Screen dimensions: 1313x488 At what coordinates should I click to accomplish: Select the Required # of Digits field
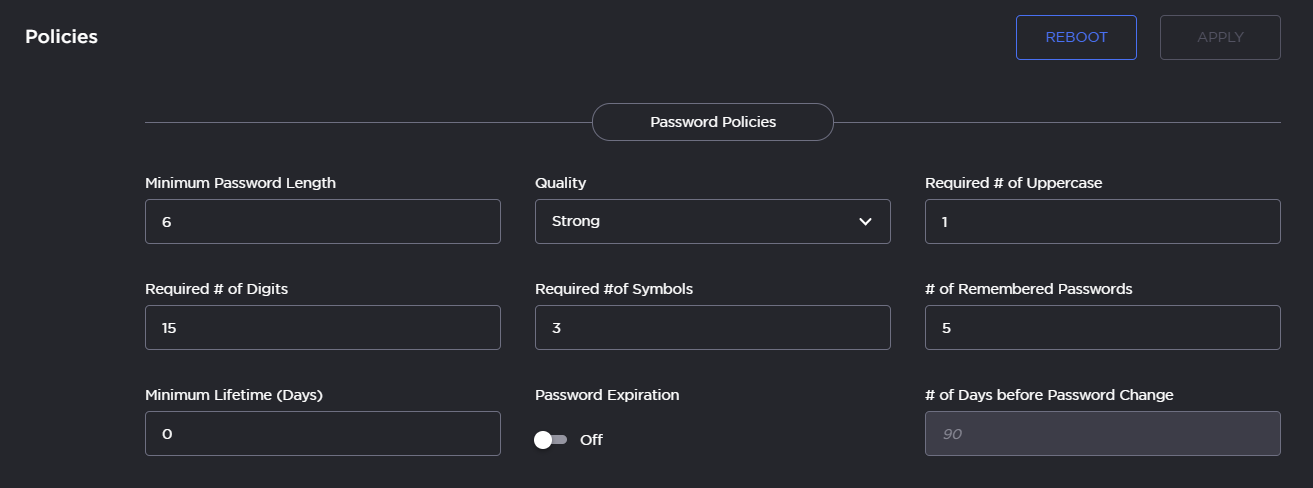(x=322, y=327)
